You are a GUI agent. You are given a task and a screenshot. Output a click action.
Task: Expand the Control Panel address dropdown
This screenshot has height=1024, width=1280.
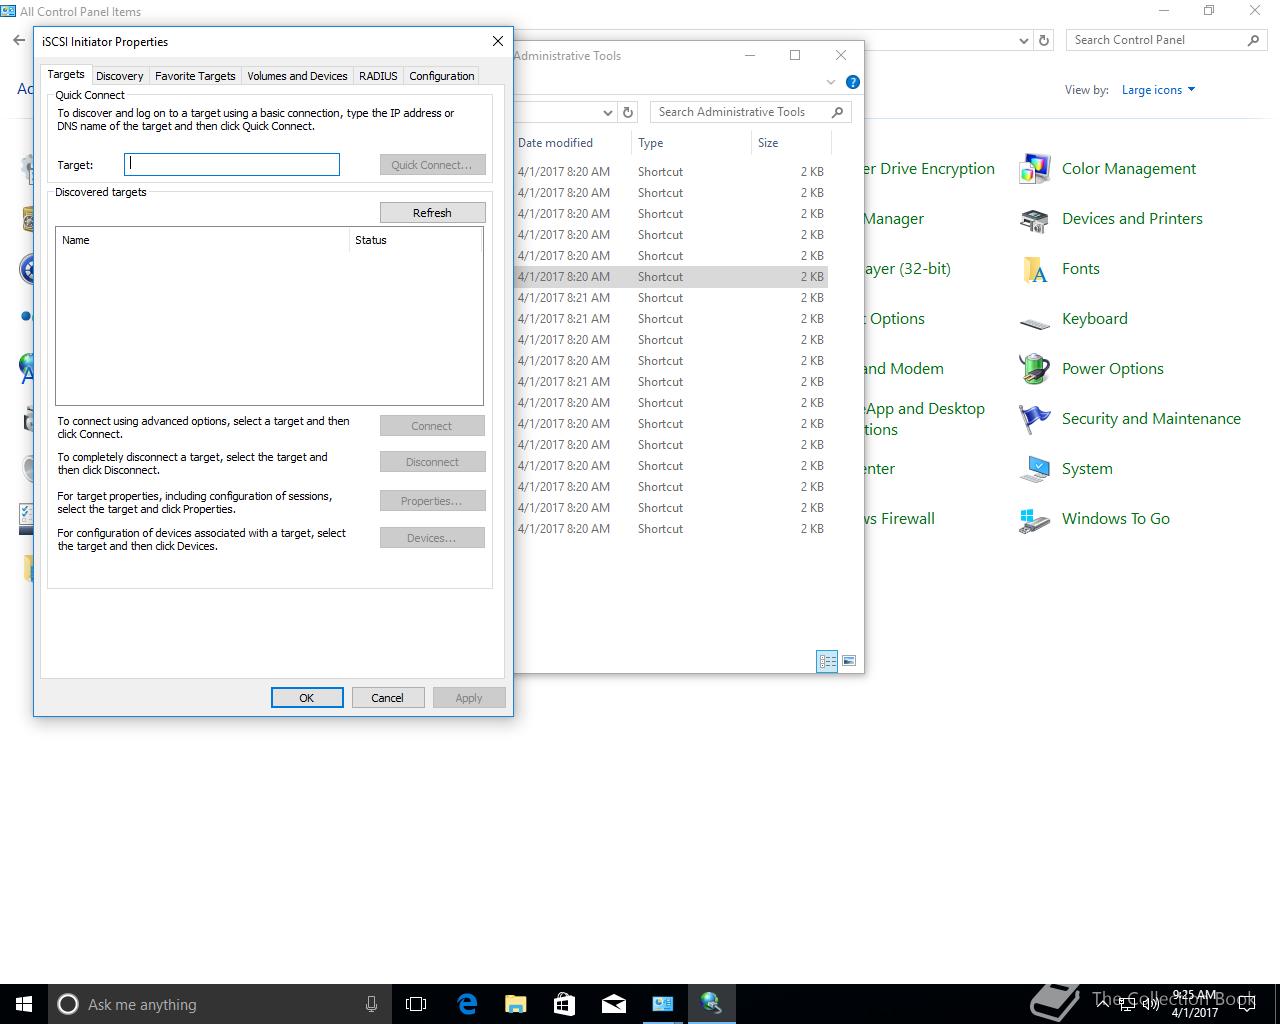[1023, 41]
